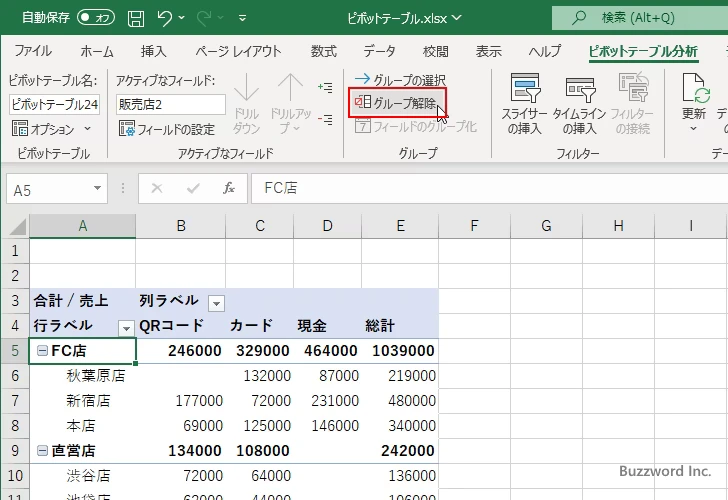Click the Expand Field plus icon
The image size is (728, 500).
pos(325,87)
